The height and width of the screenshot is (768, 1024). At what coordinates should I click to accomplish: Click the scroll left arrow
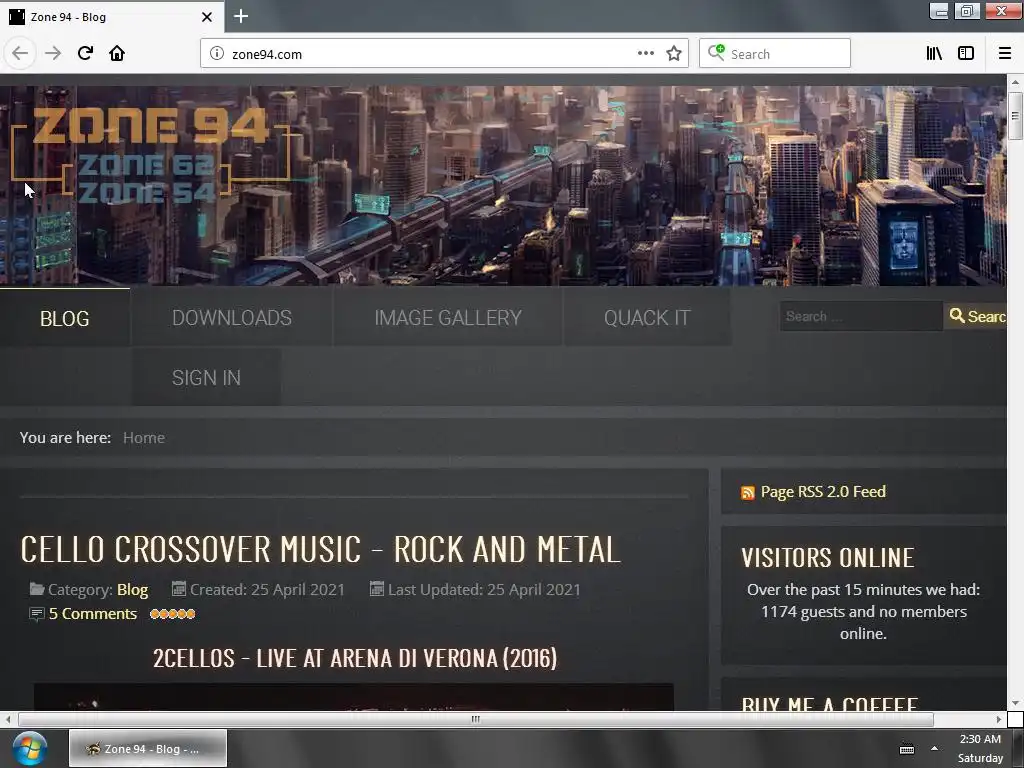coord(7,719)
